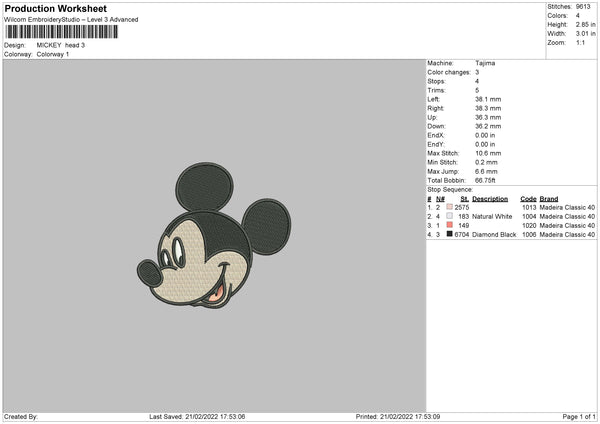Screen dimensions: 600x424
Task: Click the Height value 2.85 in
Action: click(585, 24)
